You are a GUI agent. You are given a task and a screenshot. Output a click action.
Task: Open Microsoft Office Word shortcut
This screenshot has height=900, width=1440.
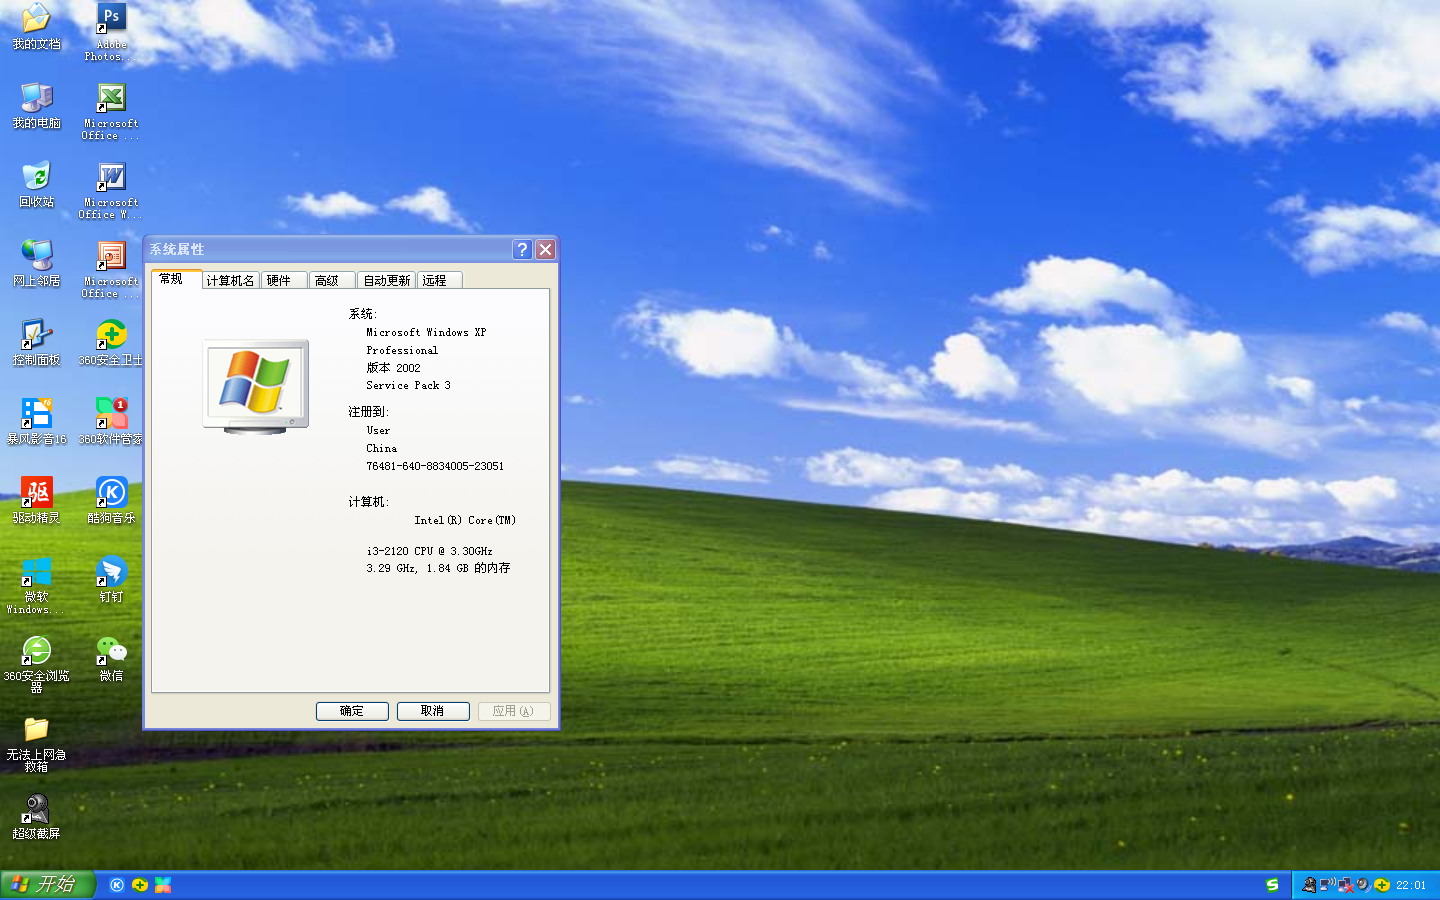[x=110, y=182]
